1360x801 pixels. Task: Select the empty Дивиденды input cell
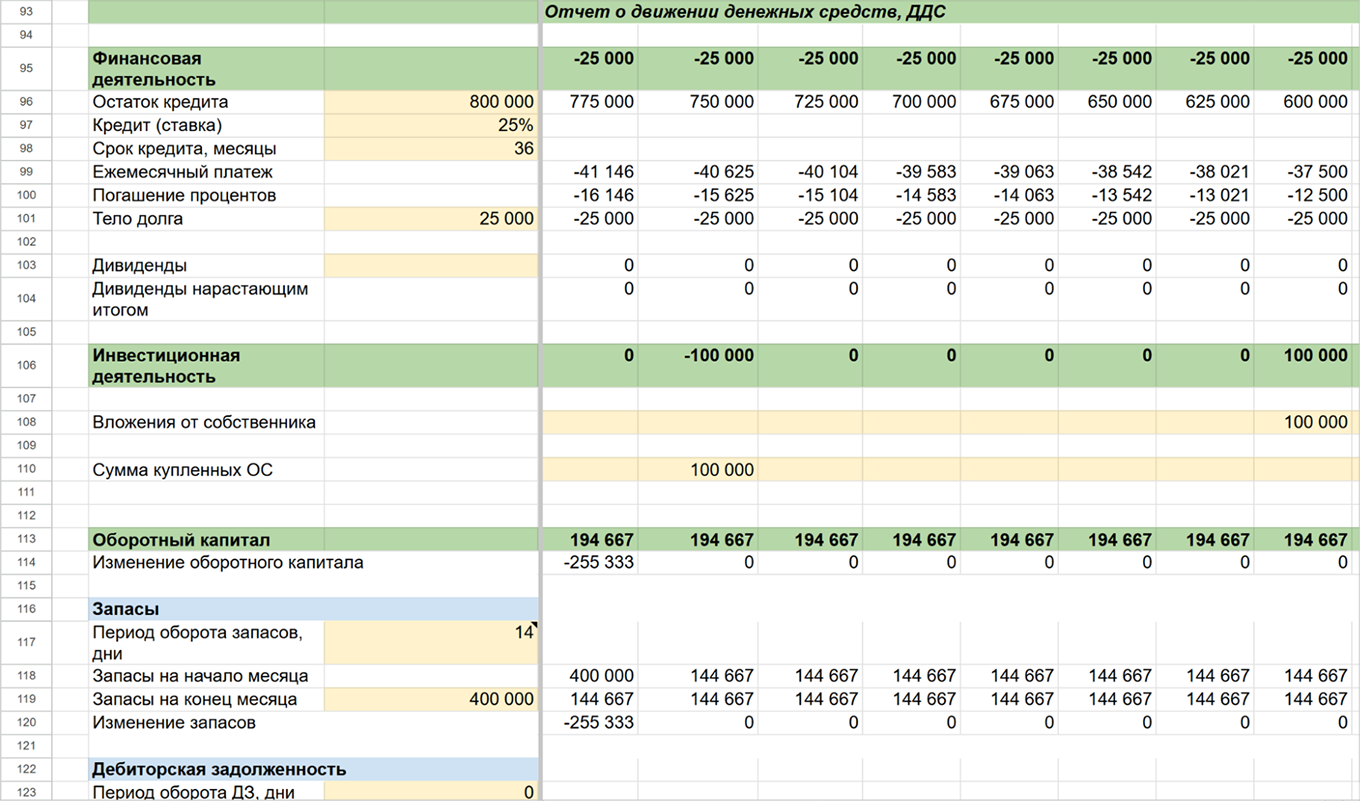click(431, 266)
